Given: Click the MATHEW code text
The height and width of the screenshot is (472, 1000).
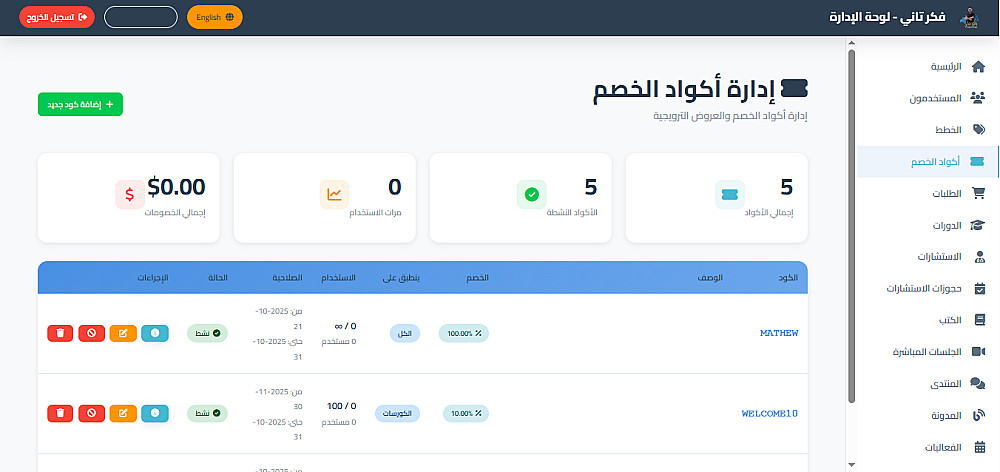Looking at the screenshot, I should pos(779,333).
